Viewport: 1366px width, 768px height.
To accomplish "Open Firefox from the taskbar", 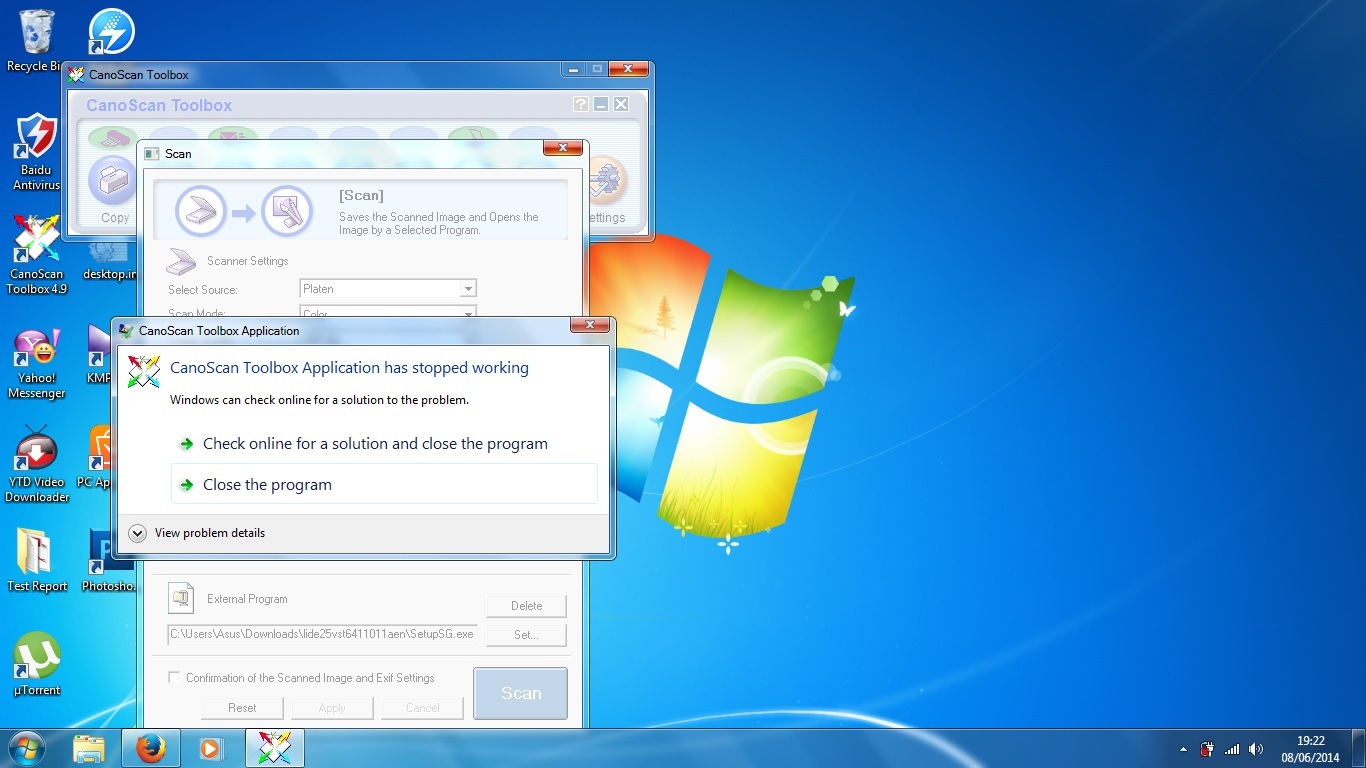I will (151, 748).
